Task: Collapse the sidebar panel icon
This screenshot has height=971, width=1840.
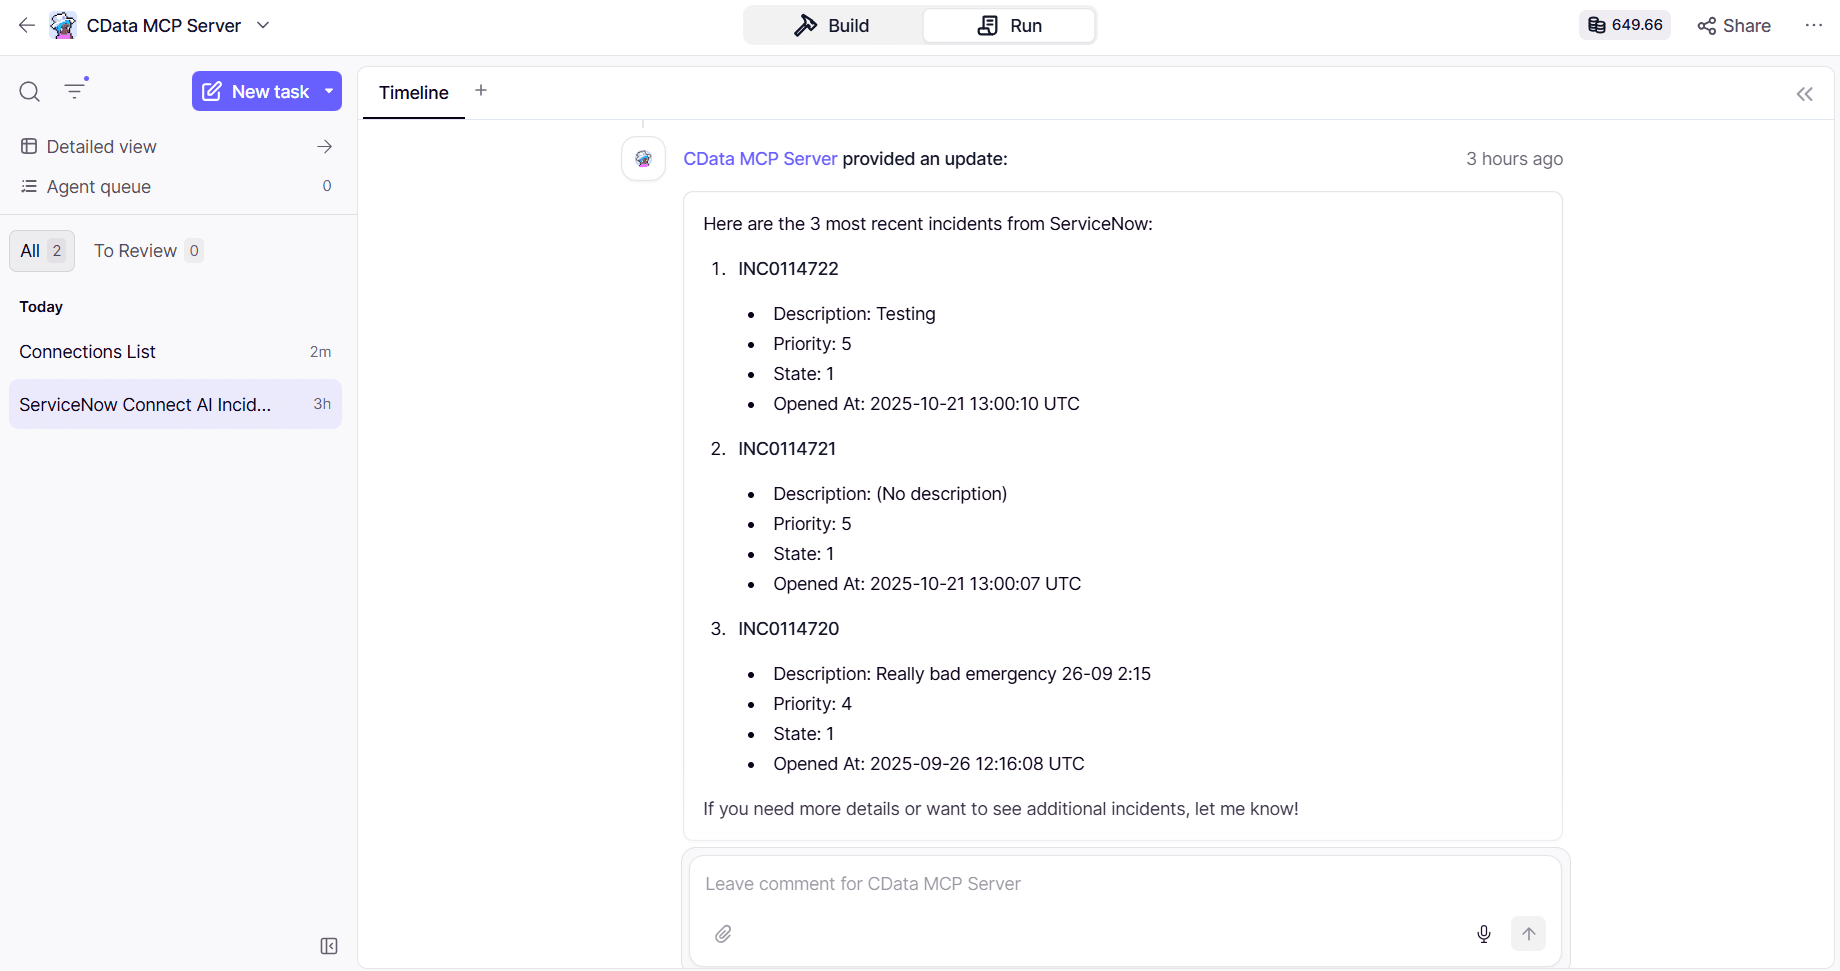Action: point(329,946)
